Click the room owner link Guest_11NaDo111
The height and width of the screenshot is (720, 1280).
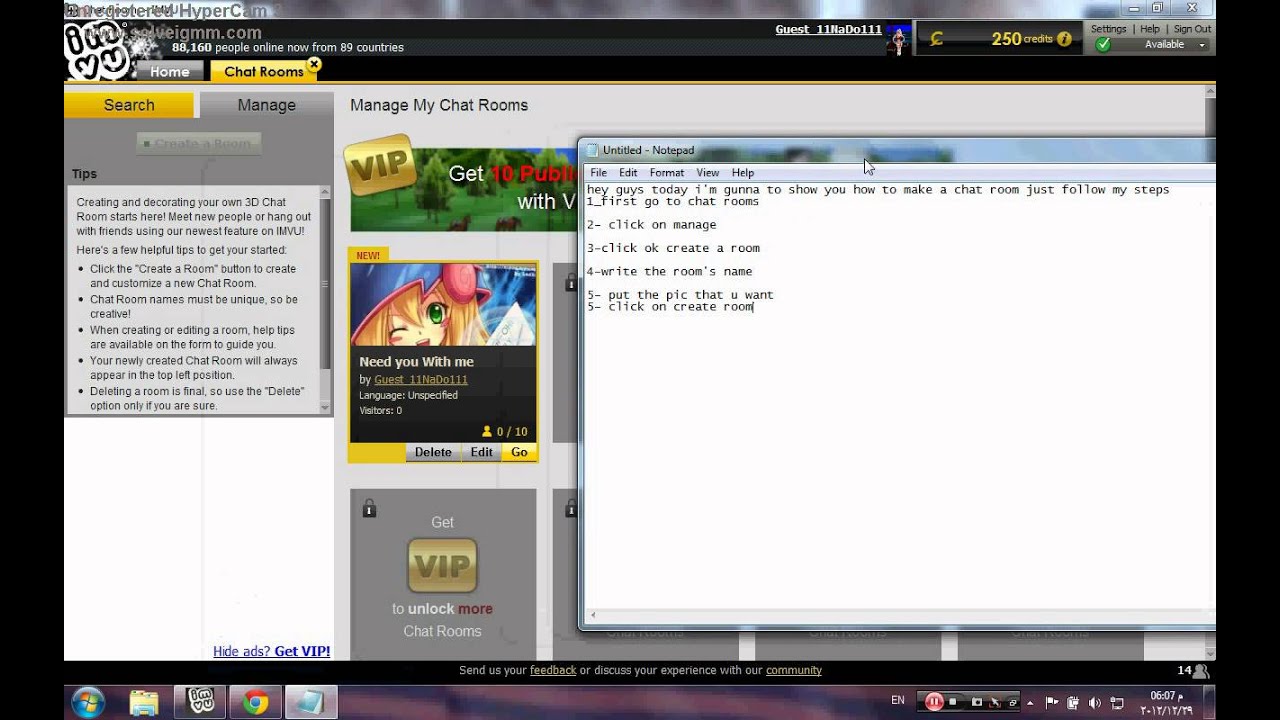(x=421, y=380)
